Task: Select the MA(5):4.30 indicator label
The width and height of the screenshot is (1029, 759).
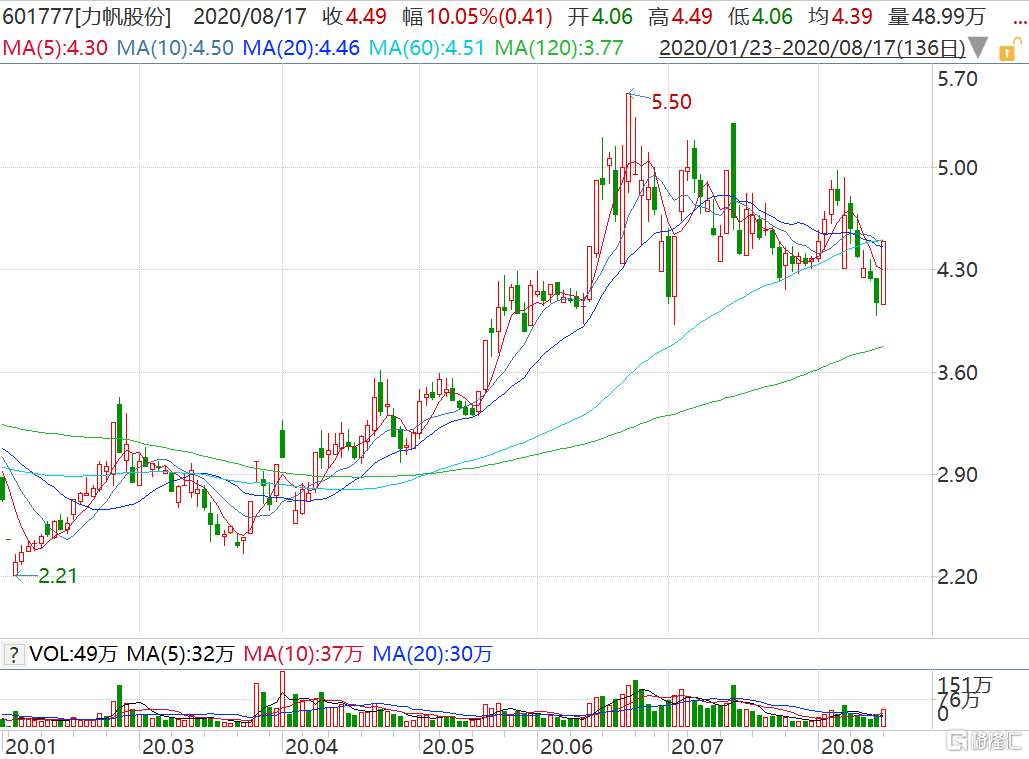Action: tap(55, 48)
